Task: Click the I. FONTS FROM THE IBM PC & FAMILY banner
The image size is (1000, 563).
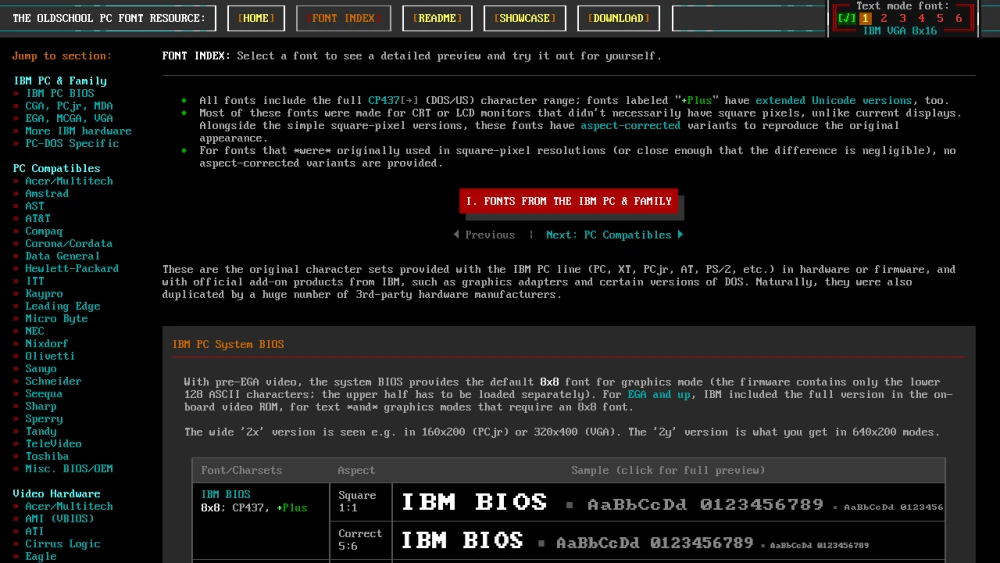Action: click(568, 201)
